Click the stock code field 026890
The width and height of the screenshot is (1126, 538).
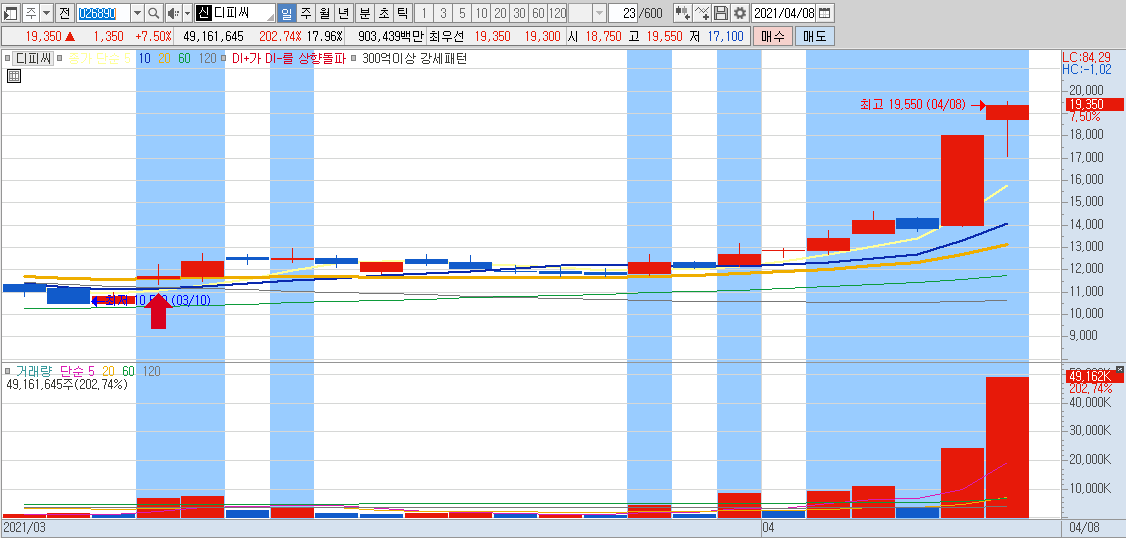[x=103, y=13]
